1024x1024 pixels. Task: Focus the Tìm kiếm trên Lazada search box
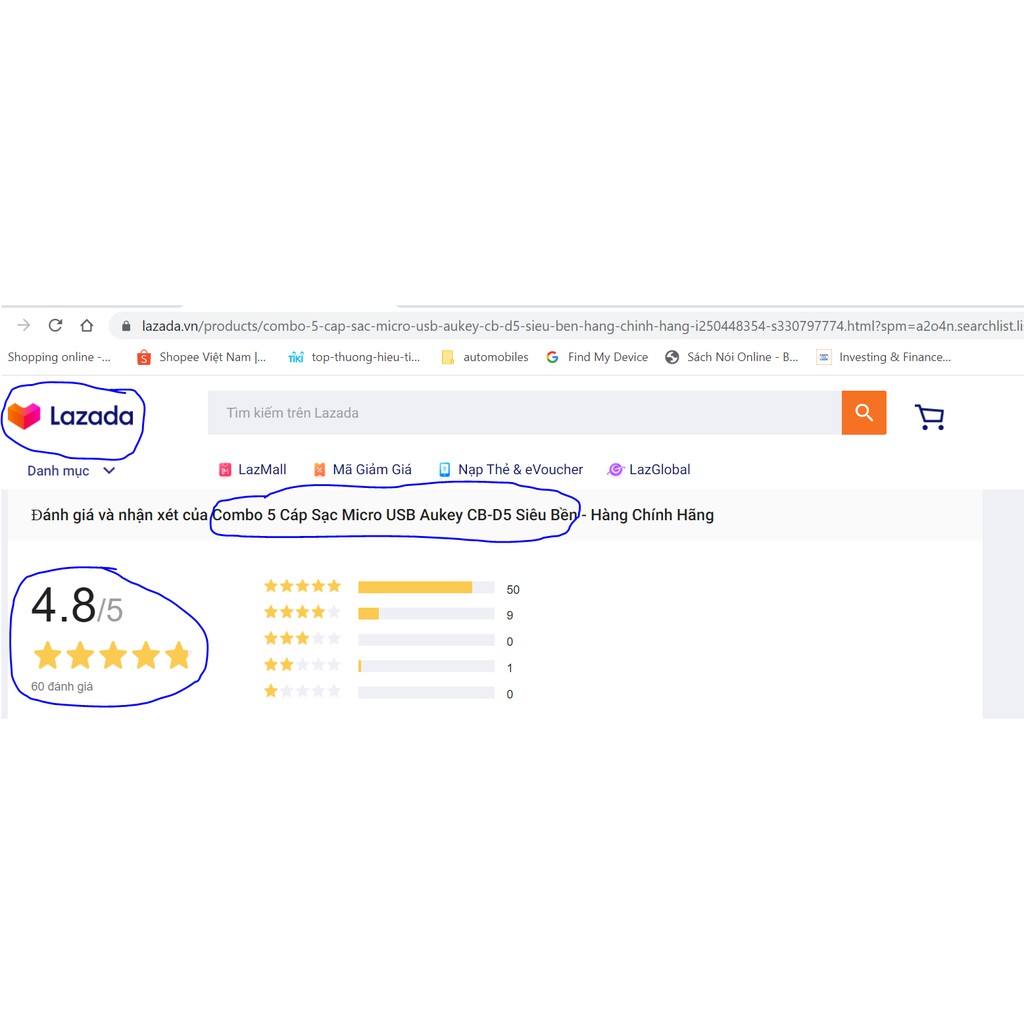click(x=524, y=413)
